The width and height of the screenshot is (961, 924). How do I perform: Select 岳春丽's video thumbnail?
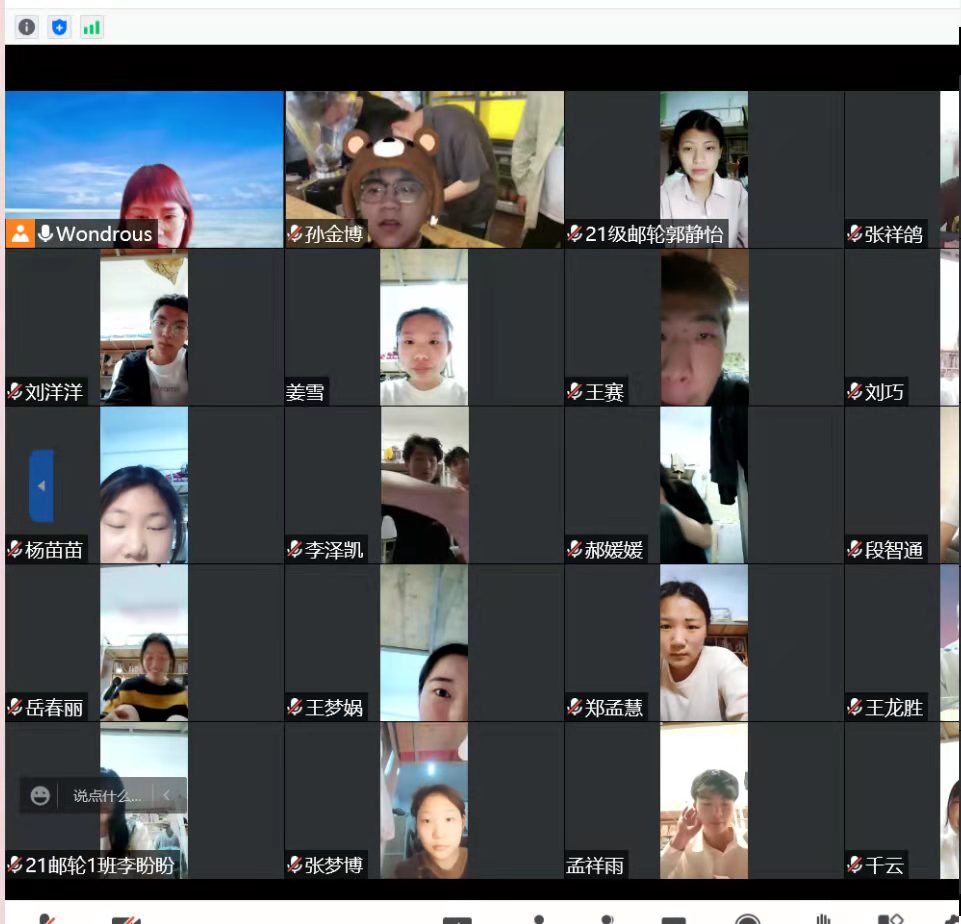coord(144,642)
